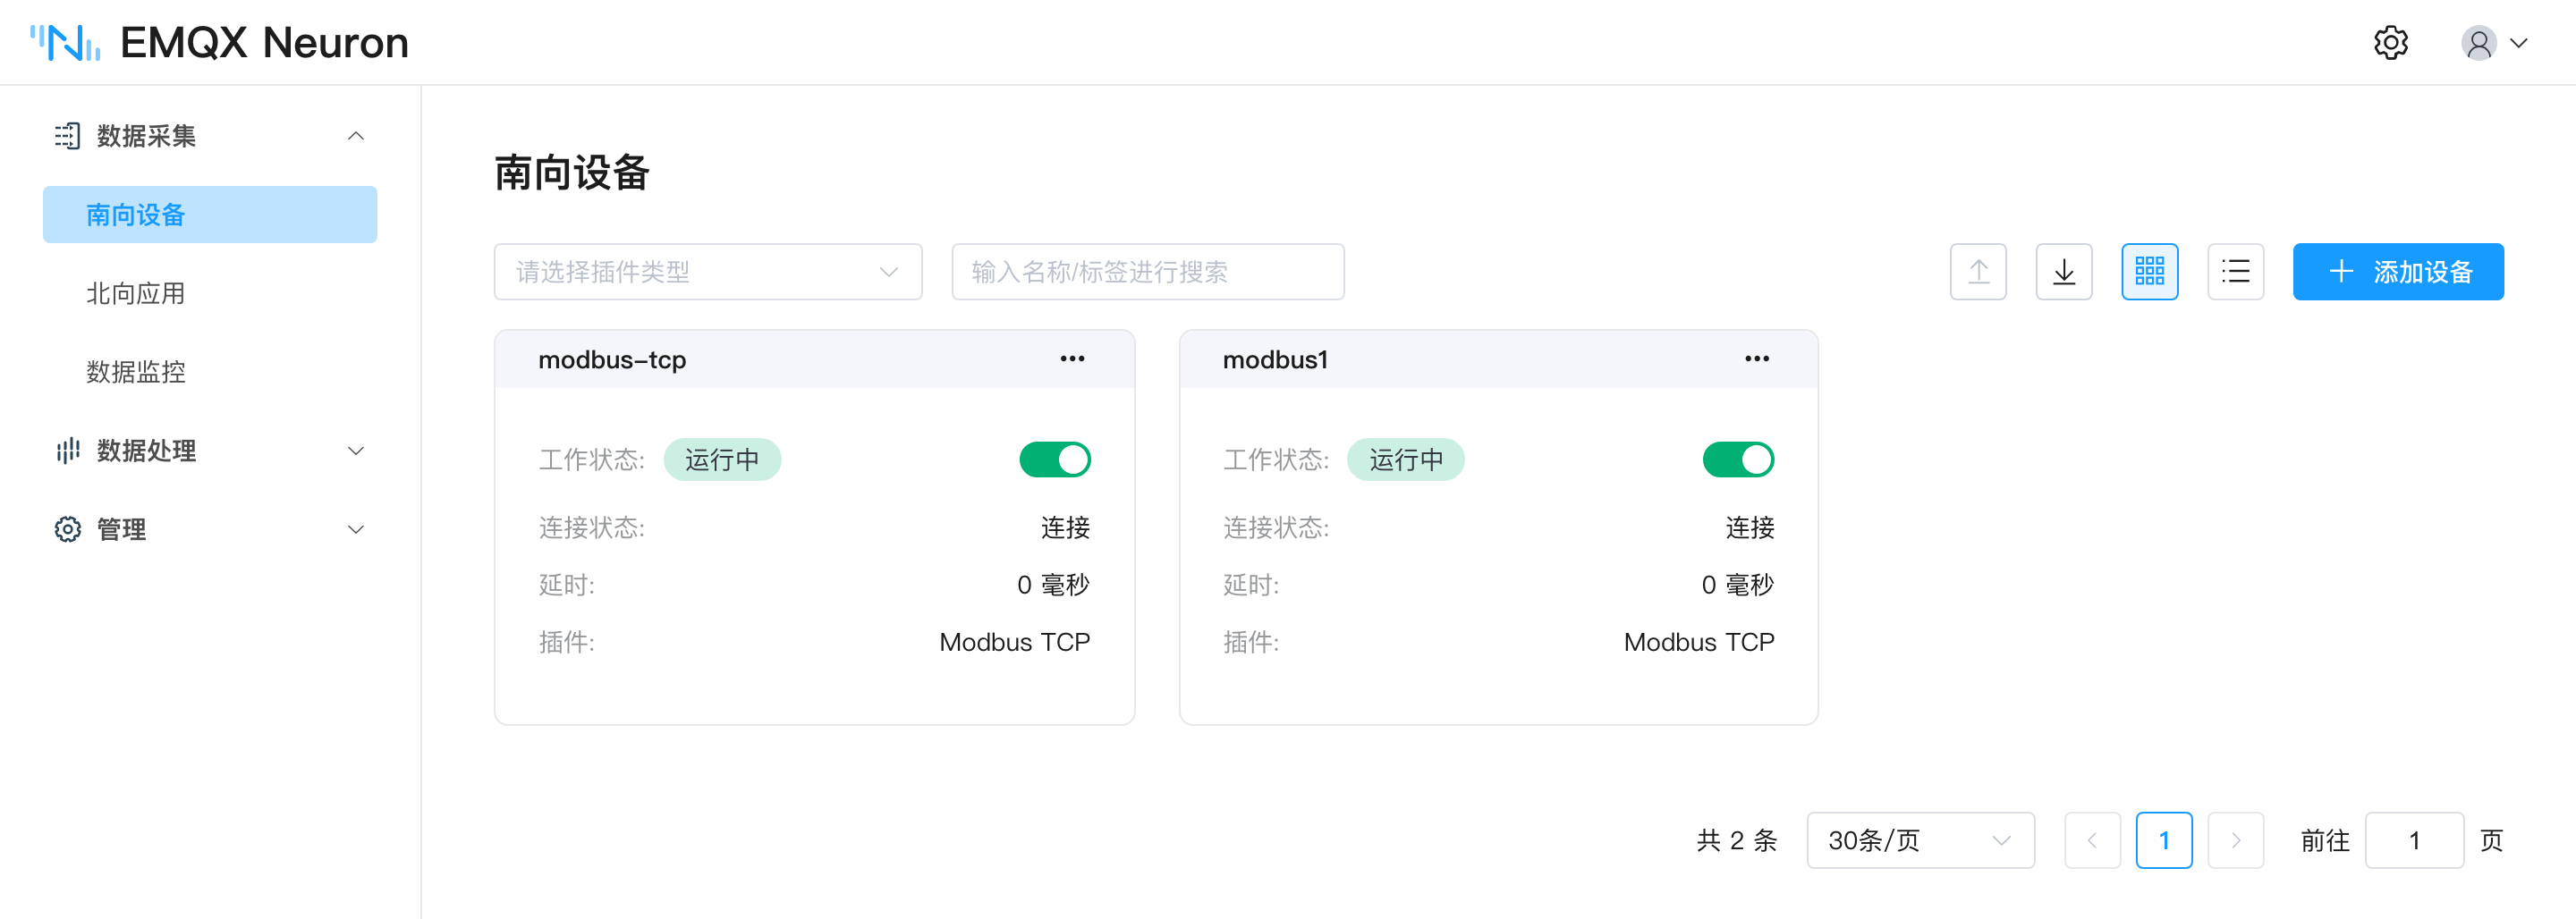Open the plugin type dropdown

coord(708,272)
